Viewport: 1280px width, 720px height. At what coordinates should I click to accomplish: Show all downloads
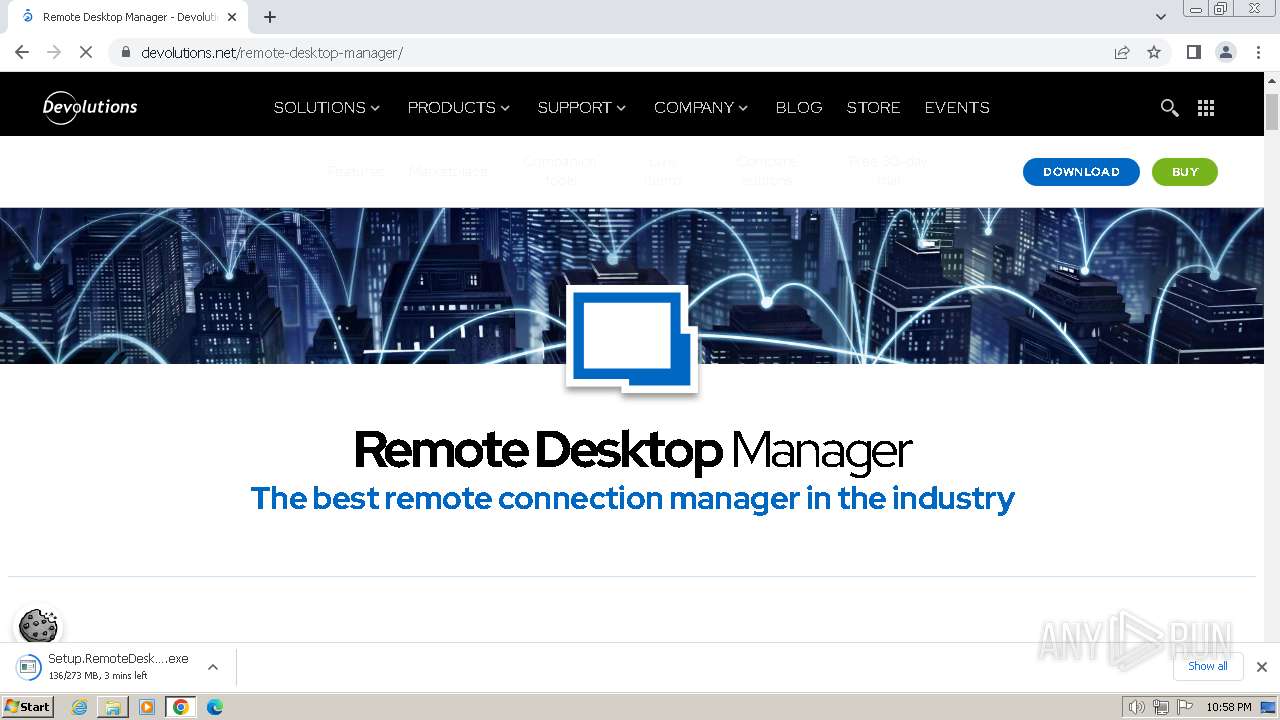point(1208,666)
